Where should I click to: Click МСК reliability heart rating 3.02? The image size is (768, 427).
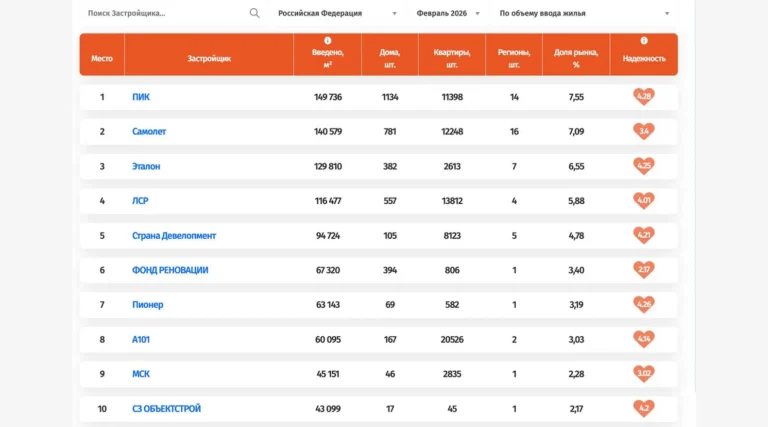point(644,374)
